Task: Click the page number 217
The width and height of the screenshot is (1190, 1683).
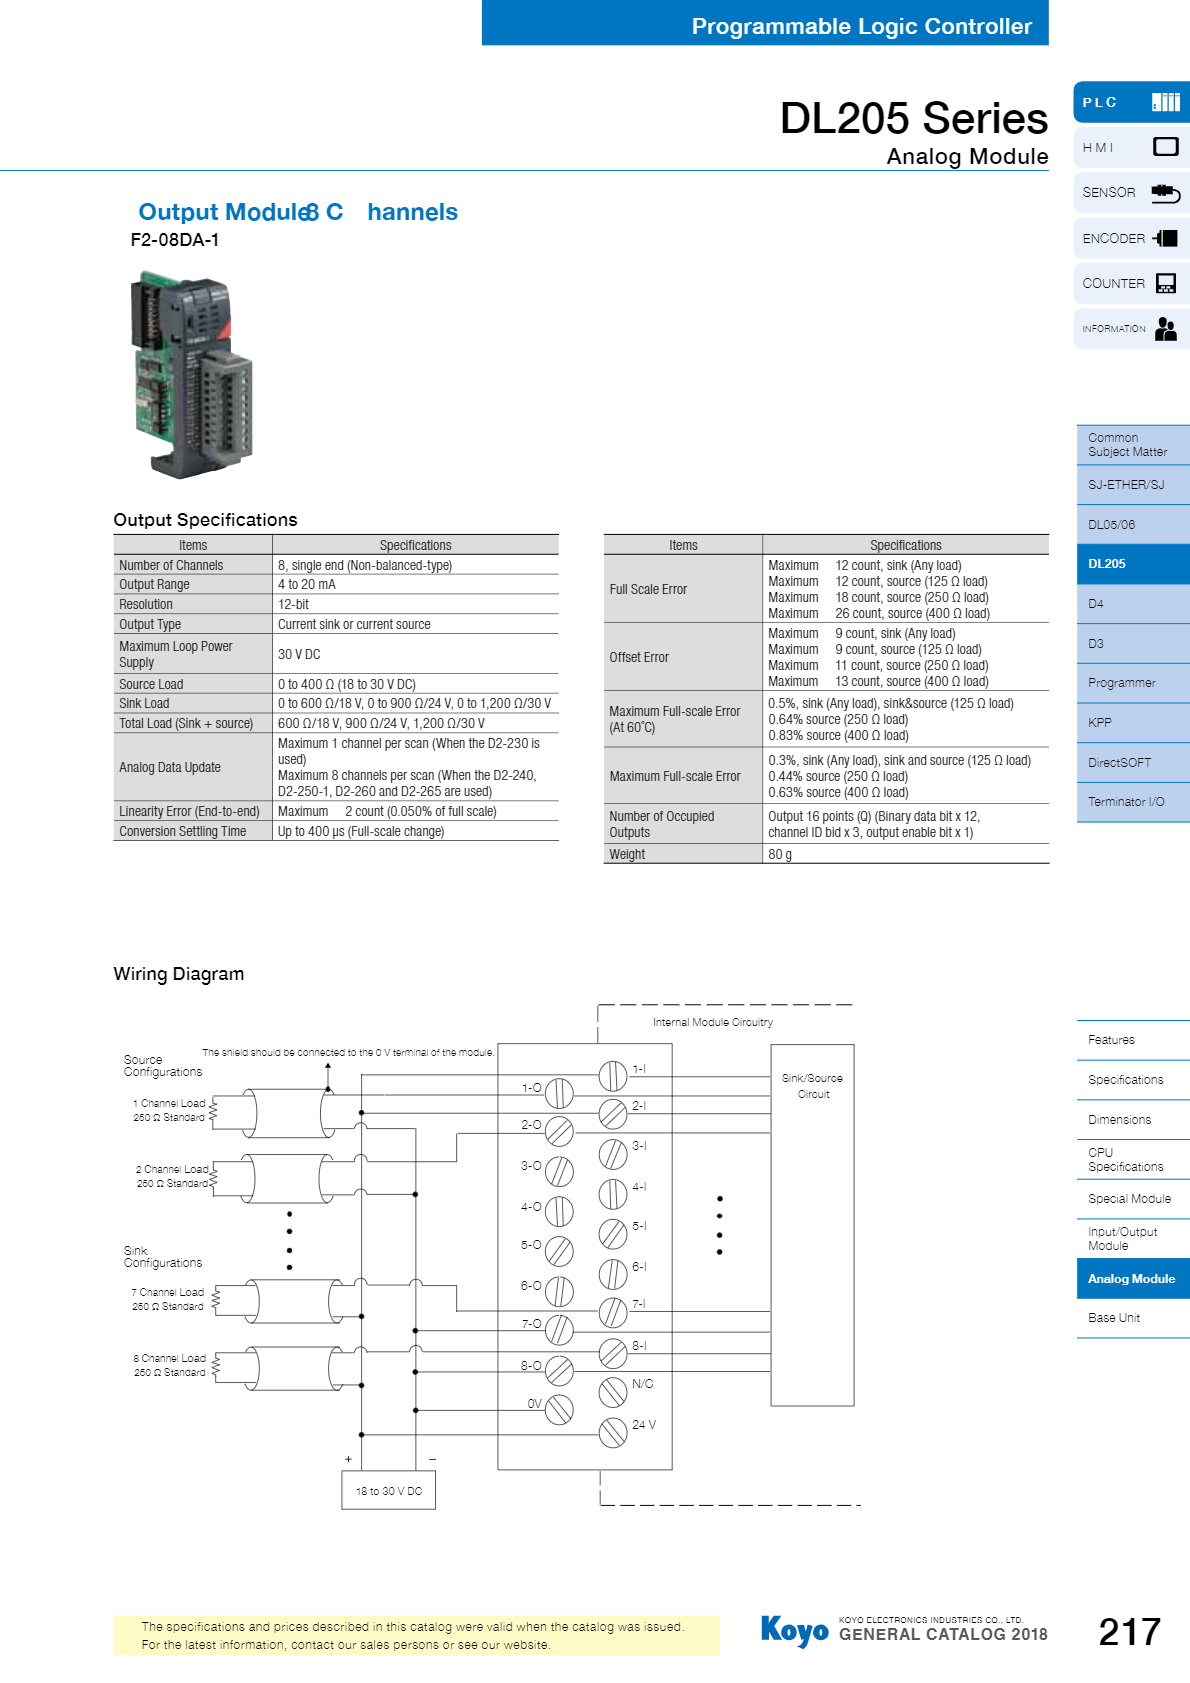Action: (1129, 1632)
